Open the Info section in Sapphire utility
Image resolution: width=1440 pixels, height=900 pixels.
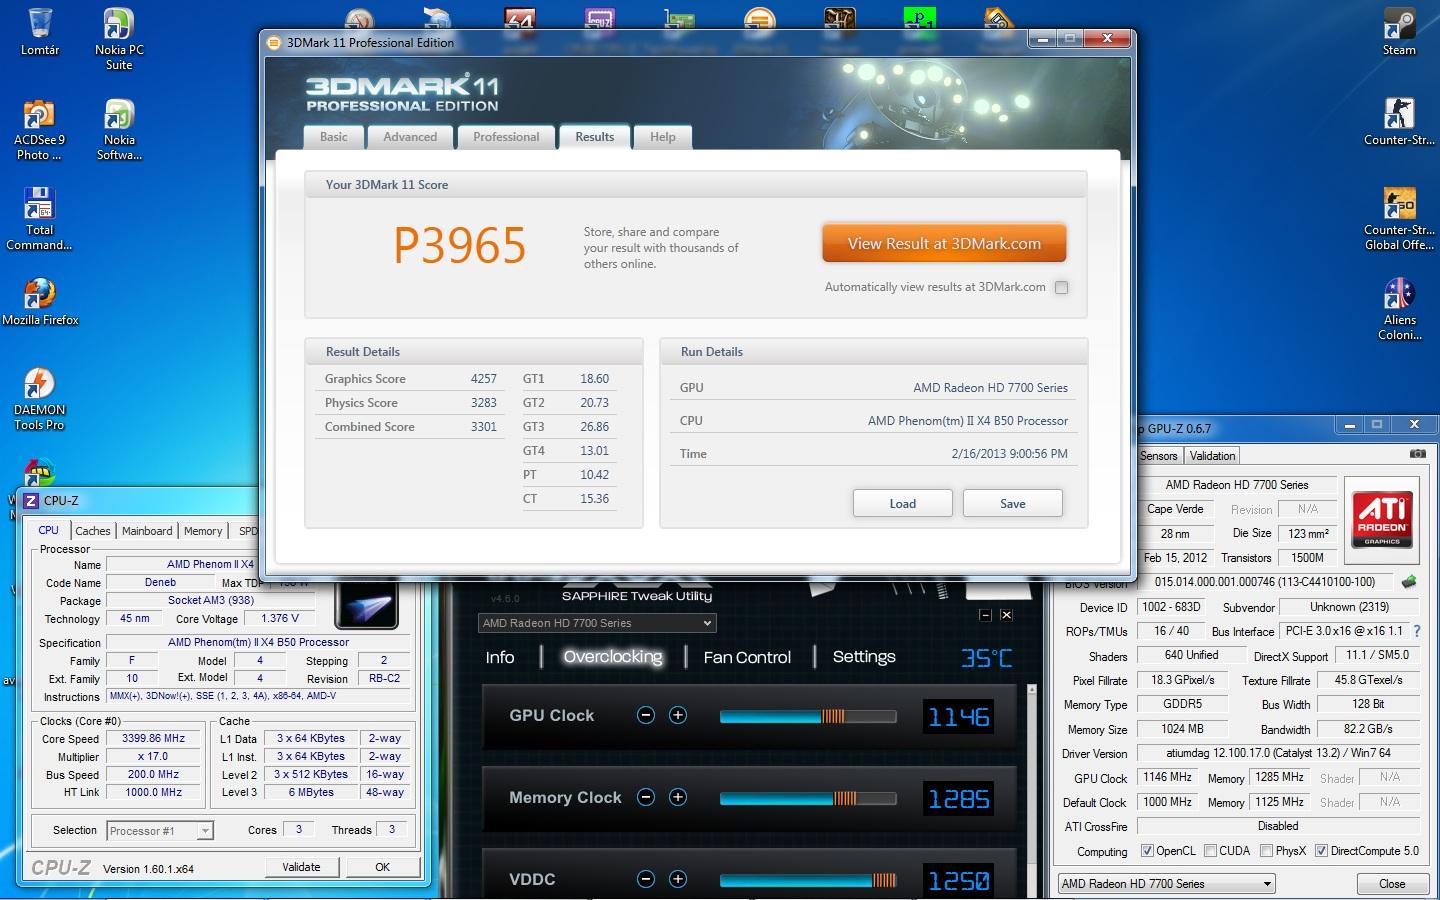pyautogui.click(x=500, y=657)
